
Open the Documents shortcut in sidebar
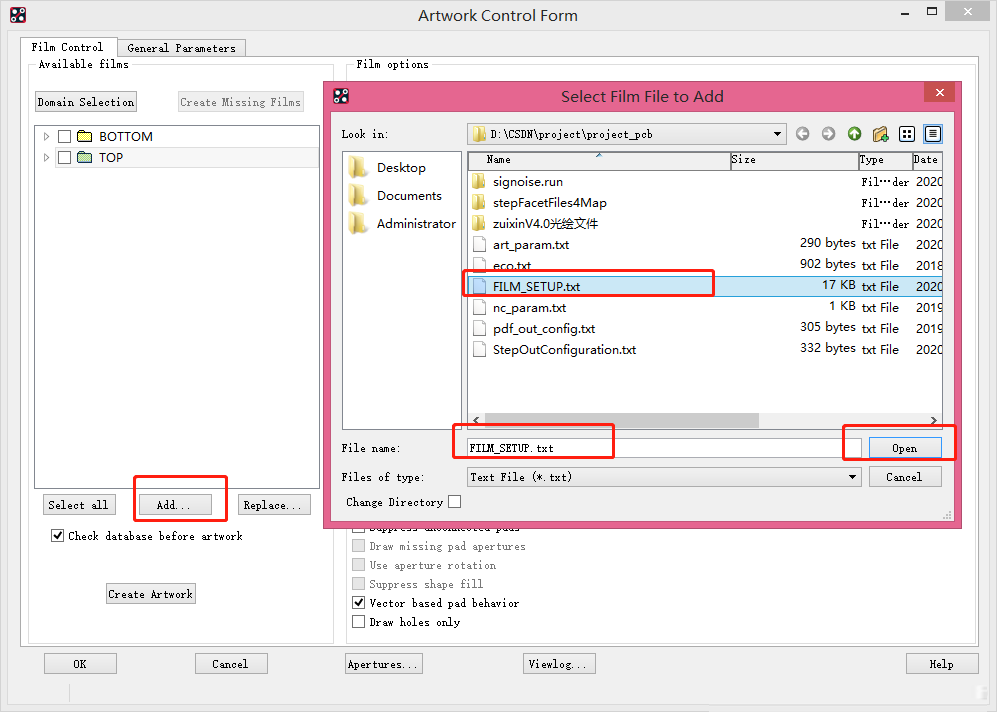(408, 196)
